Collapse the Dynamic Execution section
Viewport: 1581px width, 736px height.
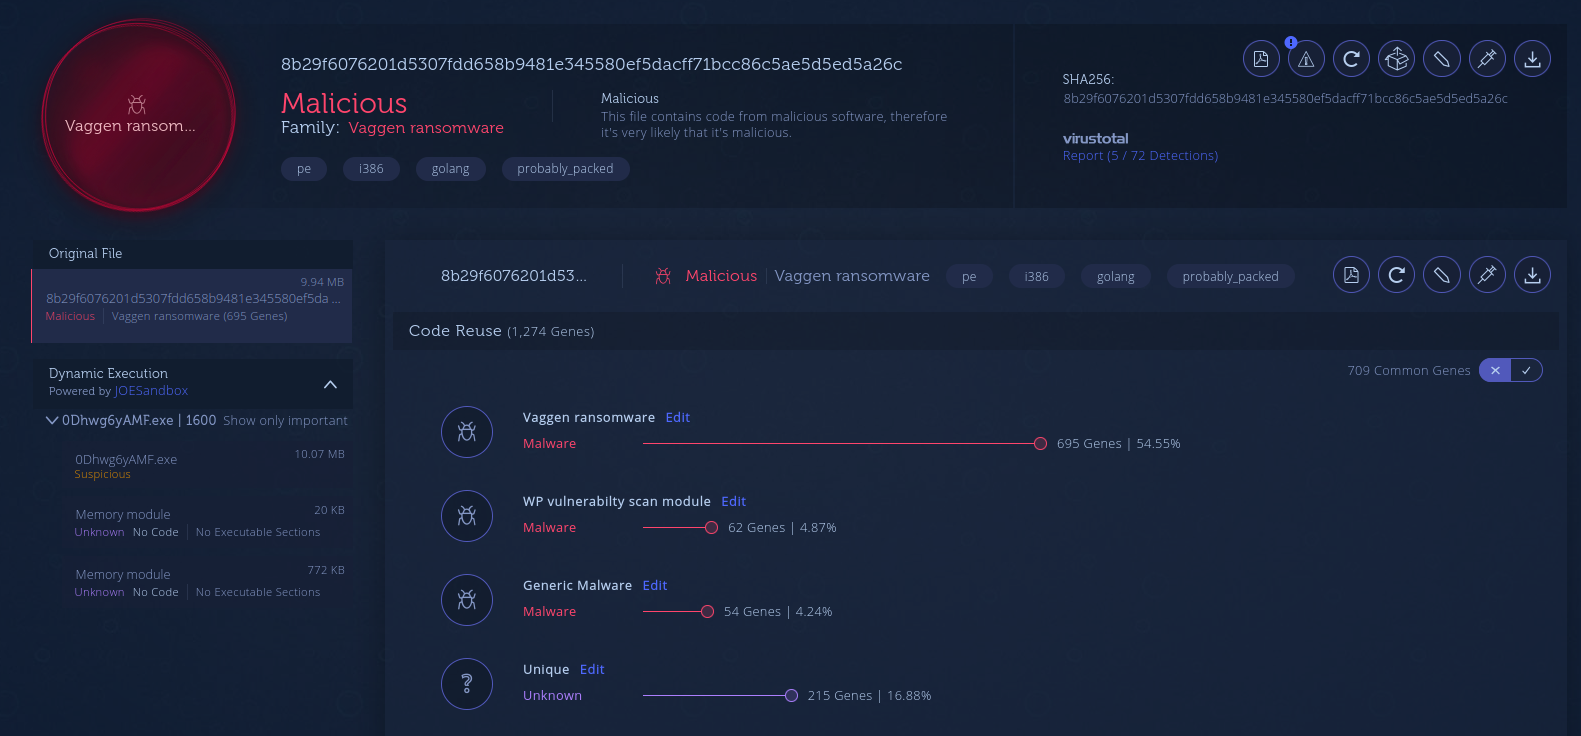[330, 385]
